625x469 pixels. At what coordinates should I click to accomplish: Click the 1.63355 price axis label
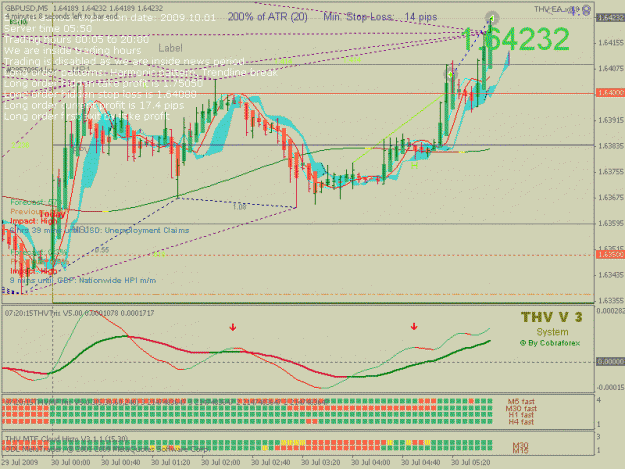coord(611,300)
